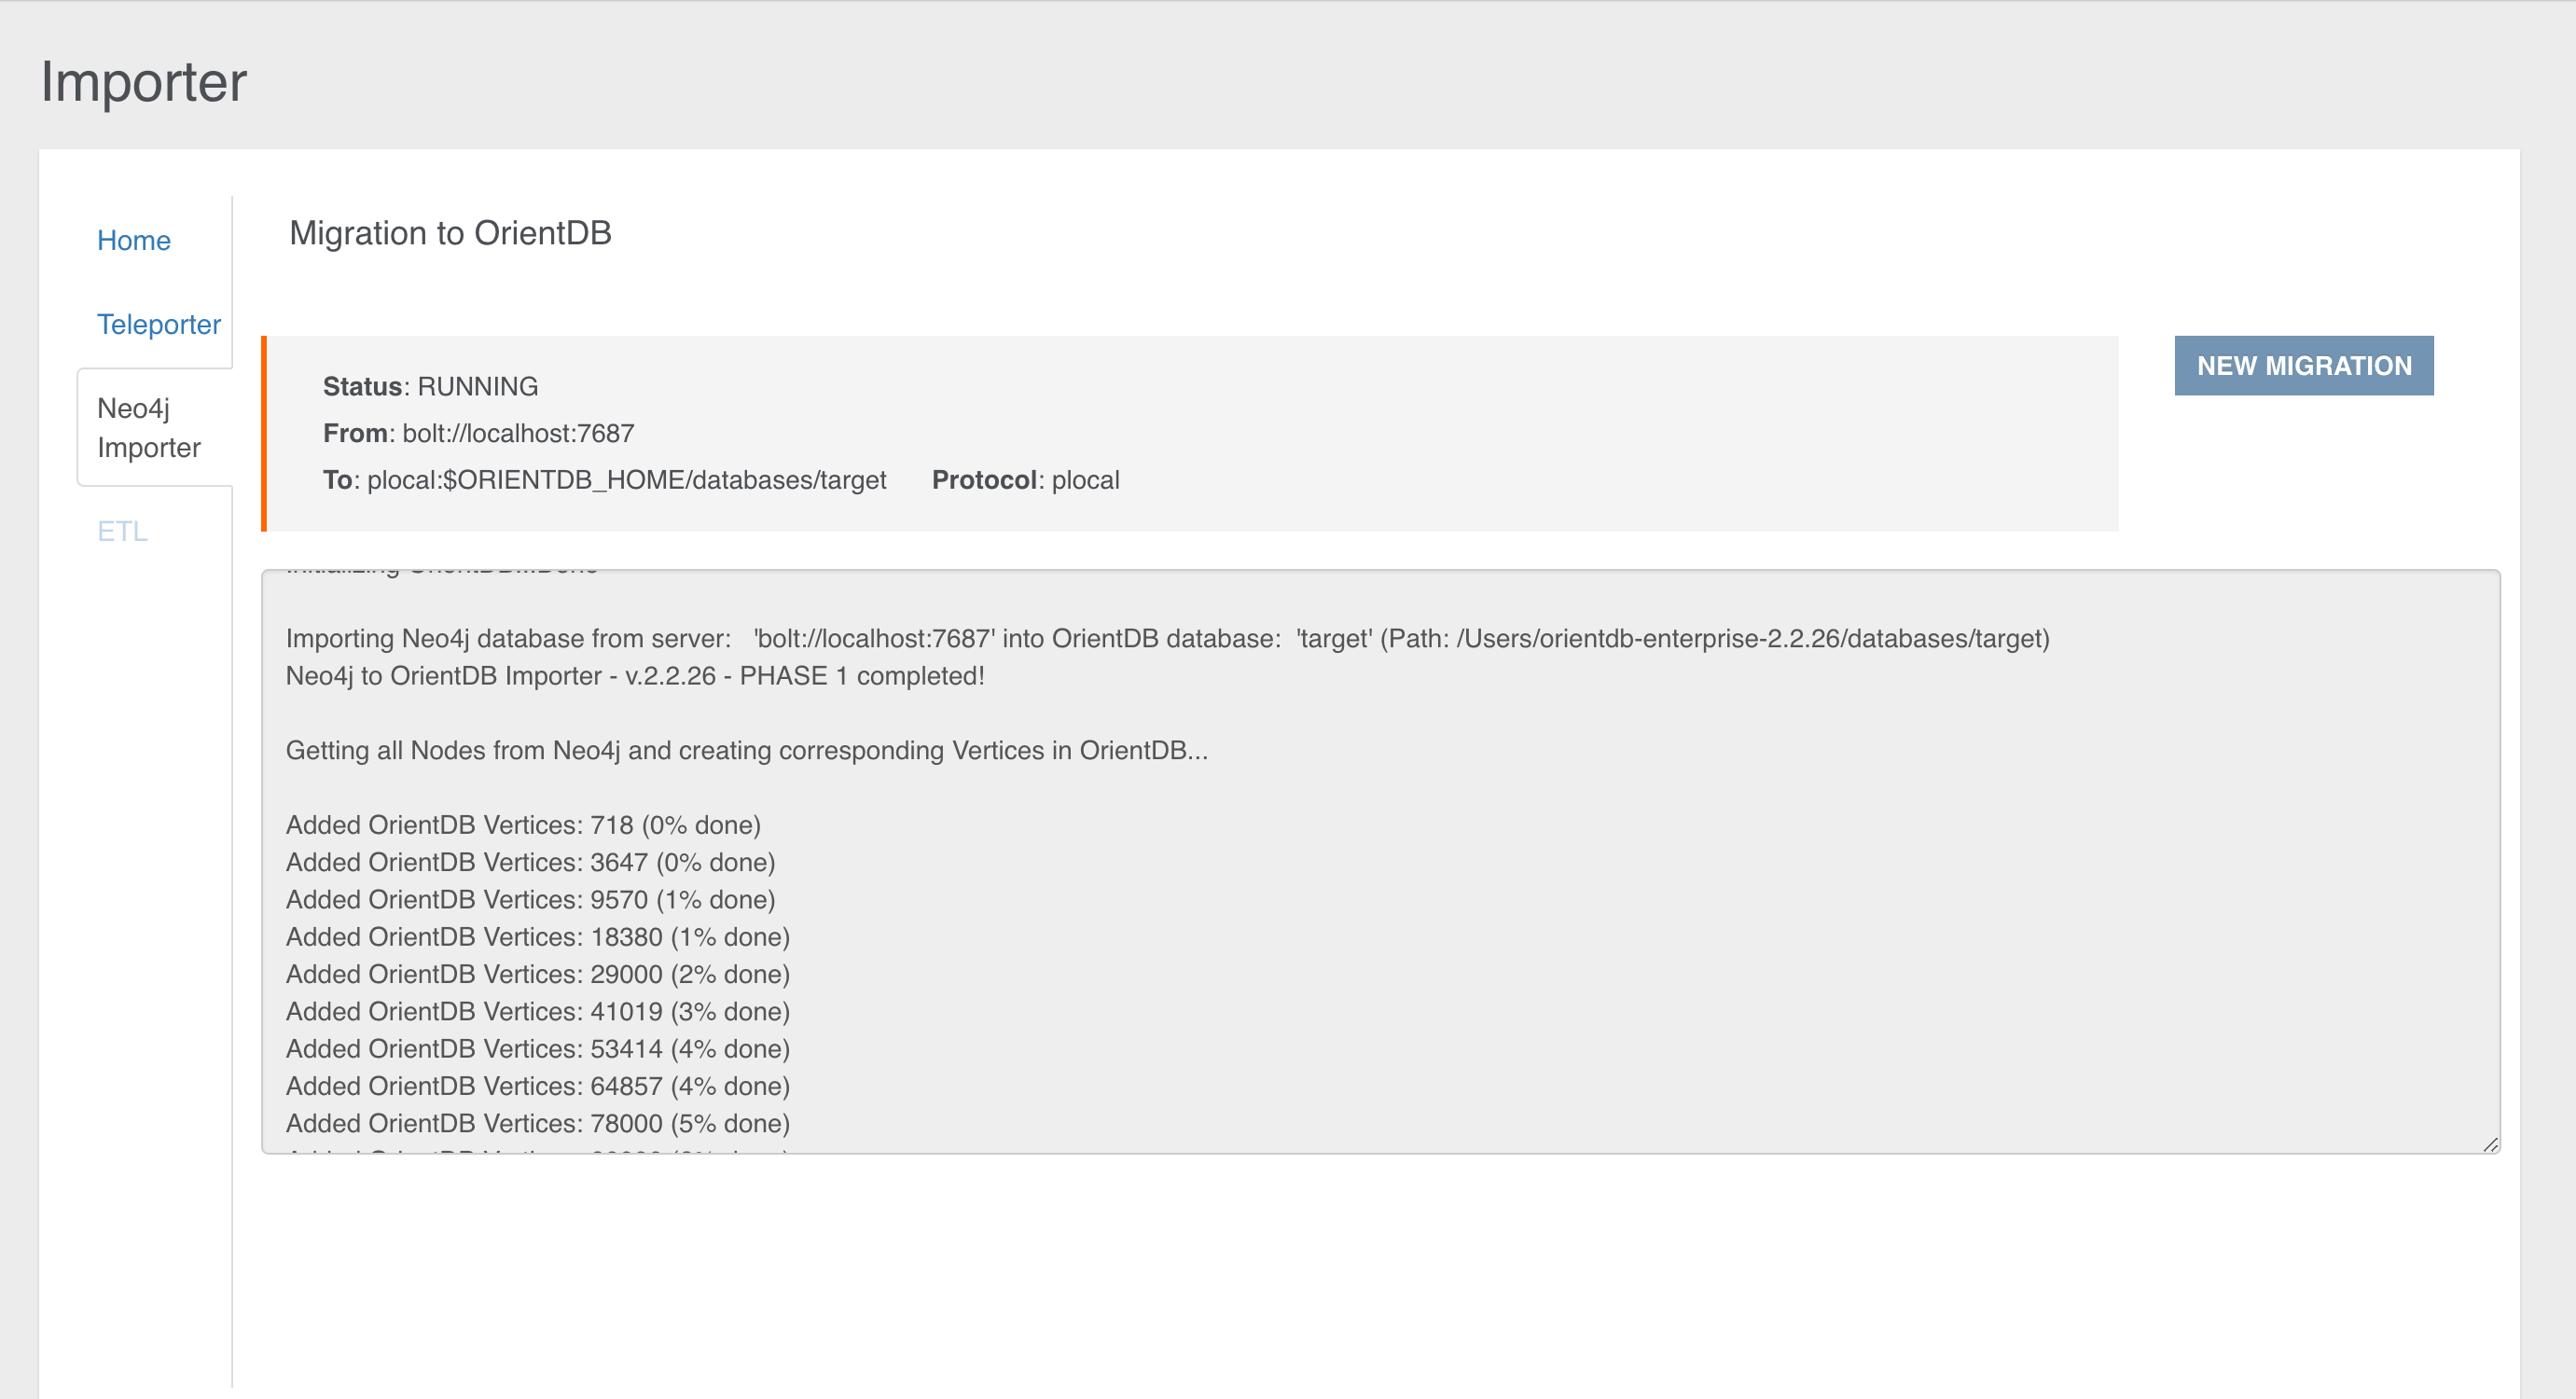Screen dimensions: 2576x1399
Task: Click the 41019 vertices (3% done) line
Action: coord(537,1012)
